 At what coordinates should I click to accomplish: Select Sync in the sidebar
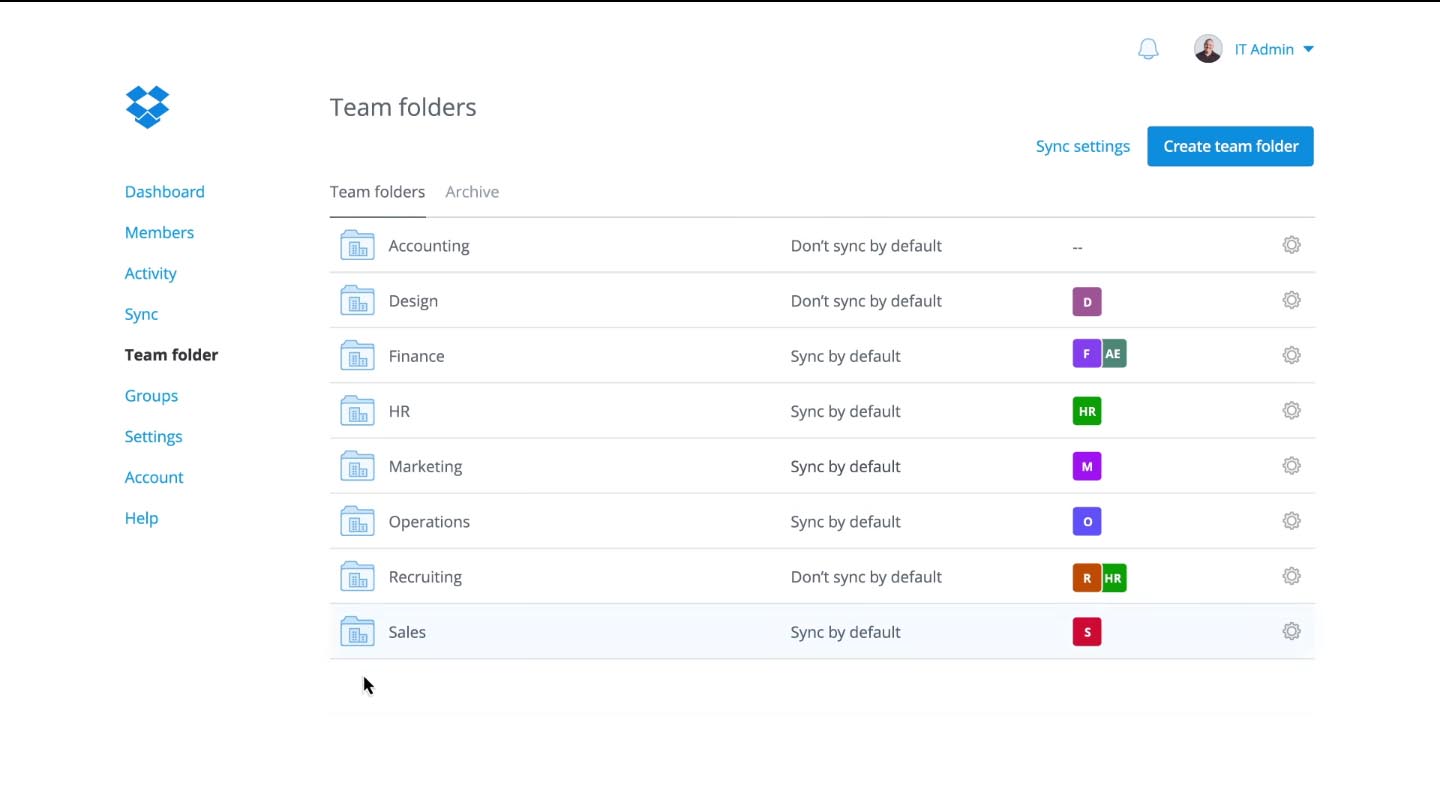(x=141, y=315)
